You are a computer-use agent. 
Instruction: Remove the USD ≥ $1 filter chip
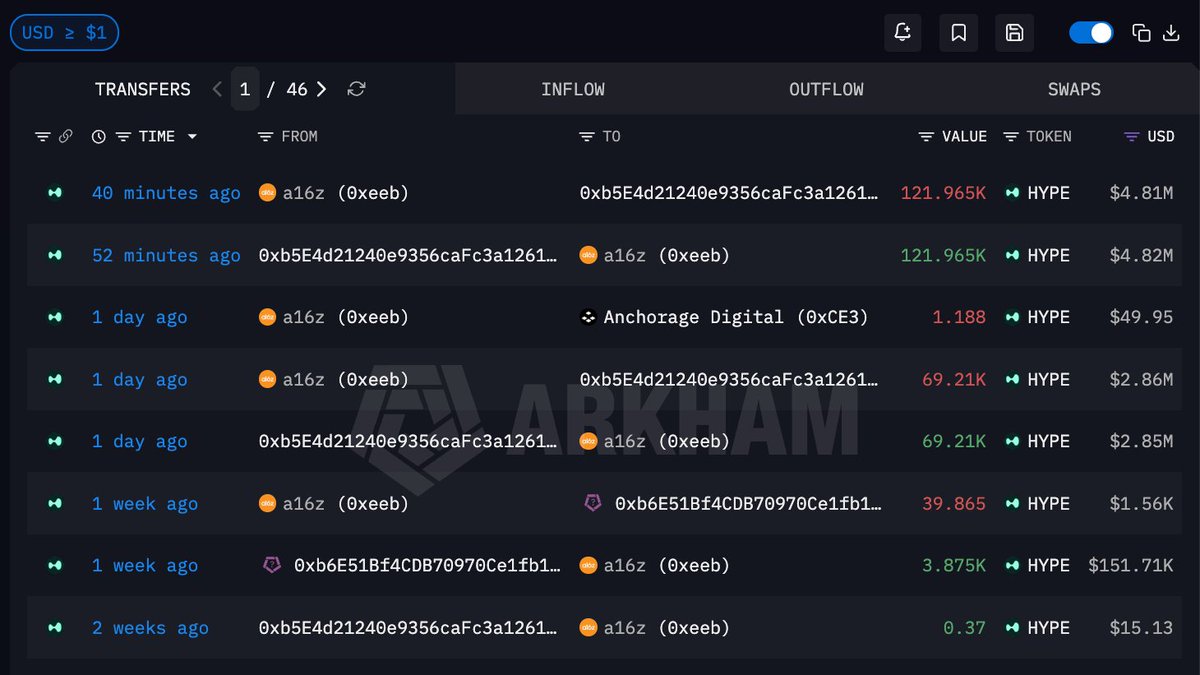pyautogui.click(x=64, y=33)
